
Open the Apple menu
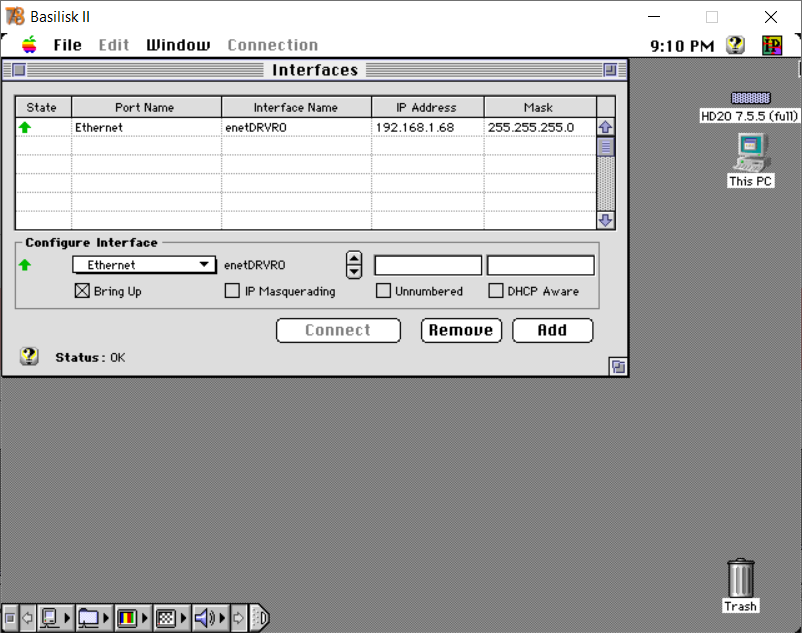pos(29,45)
